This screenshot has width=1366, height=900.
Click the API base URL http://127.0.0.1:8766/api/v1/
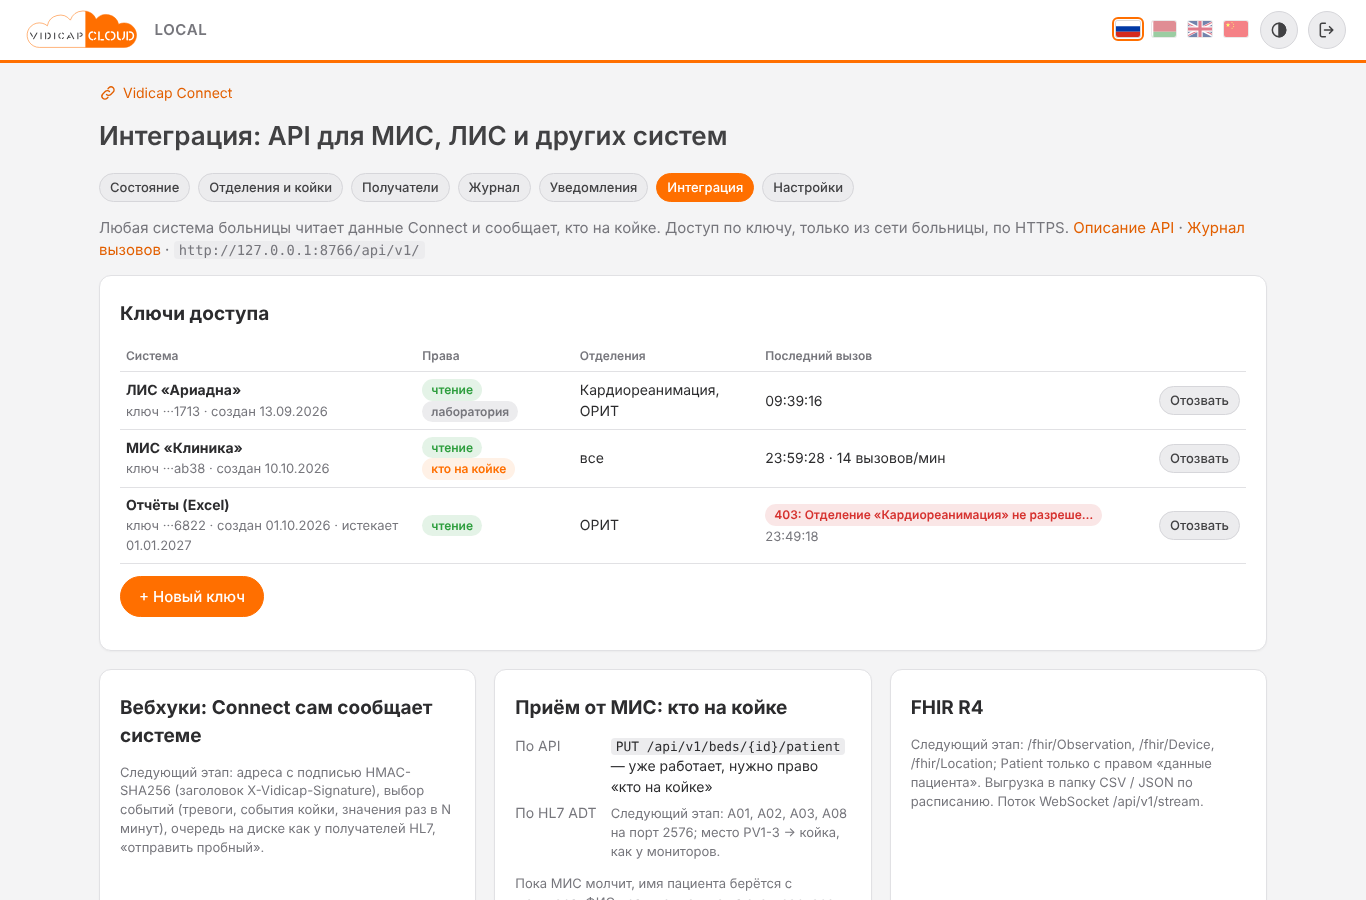coord(299,250)
